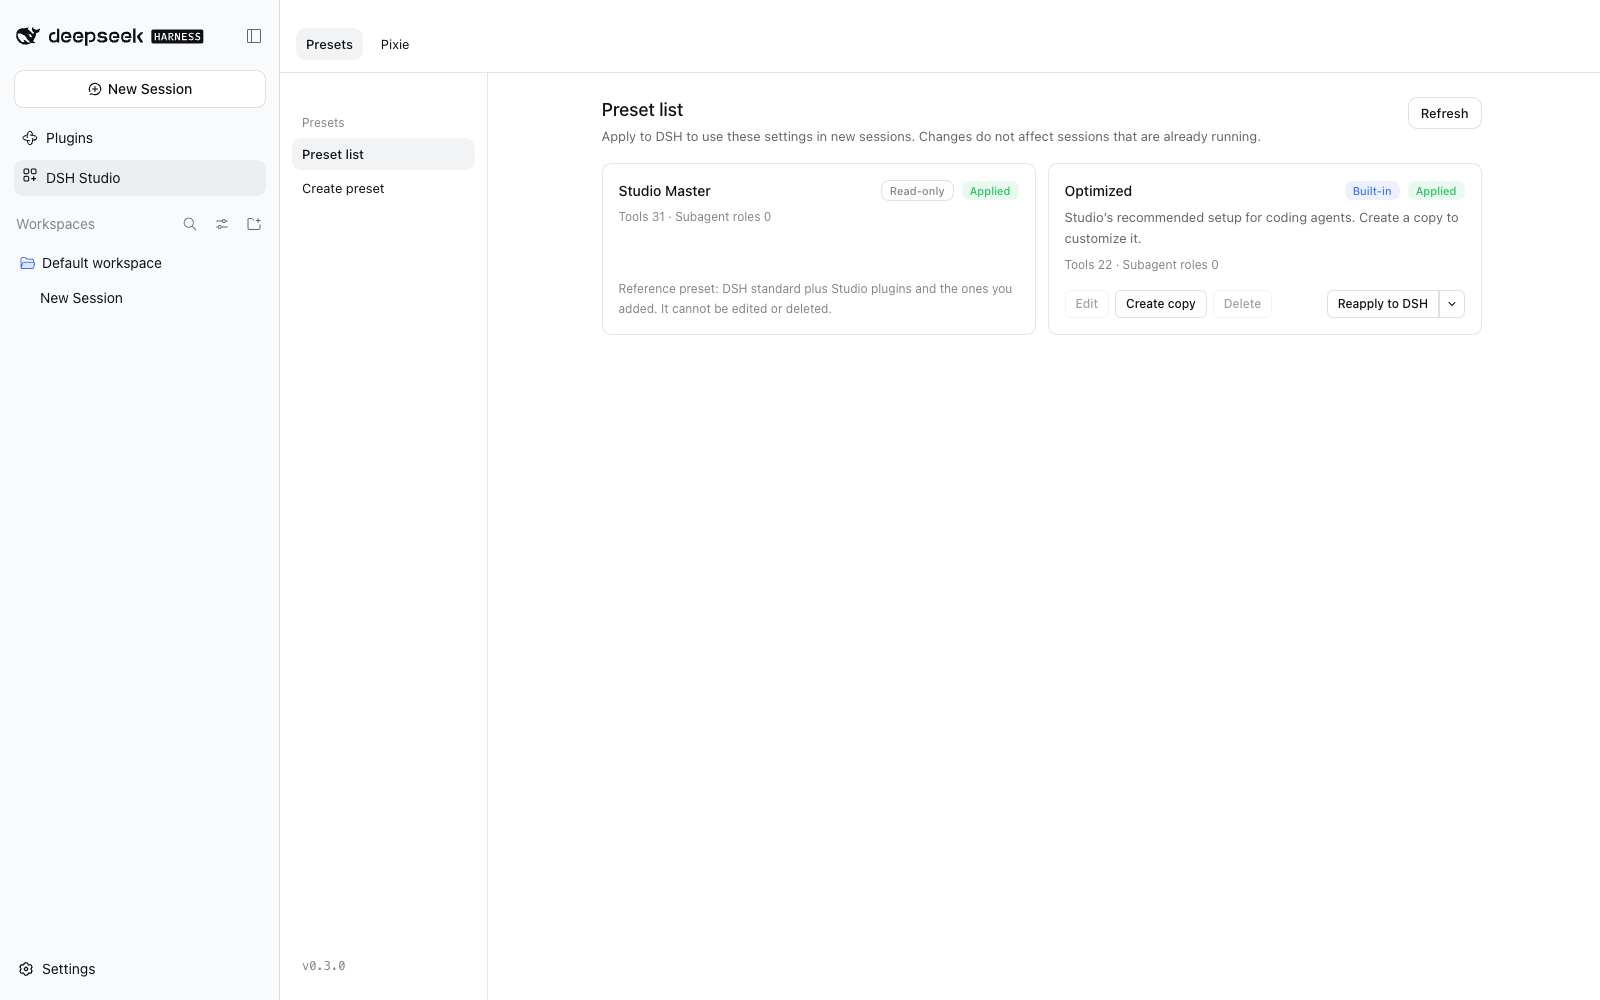Open workspace filter options icon
1600x1000 pixels.
point(222,224)
